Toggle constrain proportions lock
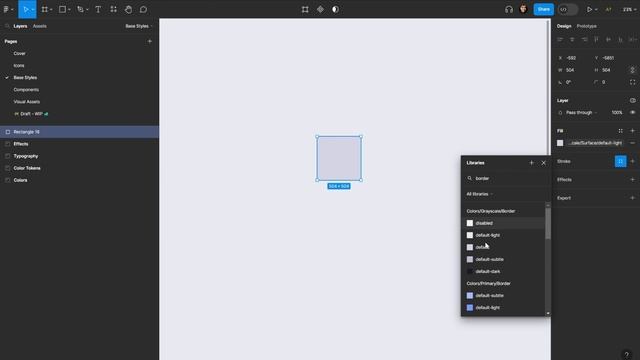640x360 pixels. coord(632,70)
